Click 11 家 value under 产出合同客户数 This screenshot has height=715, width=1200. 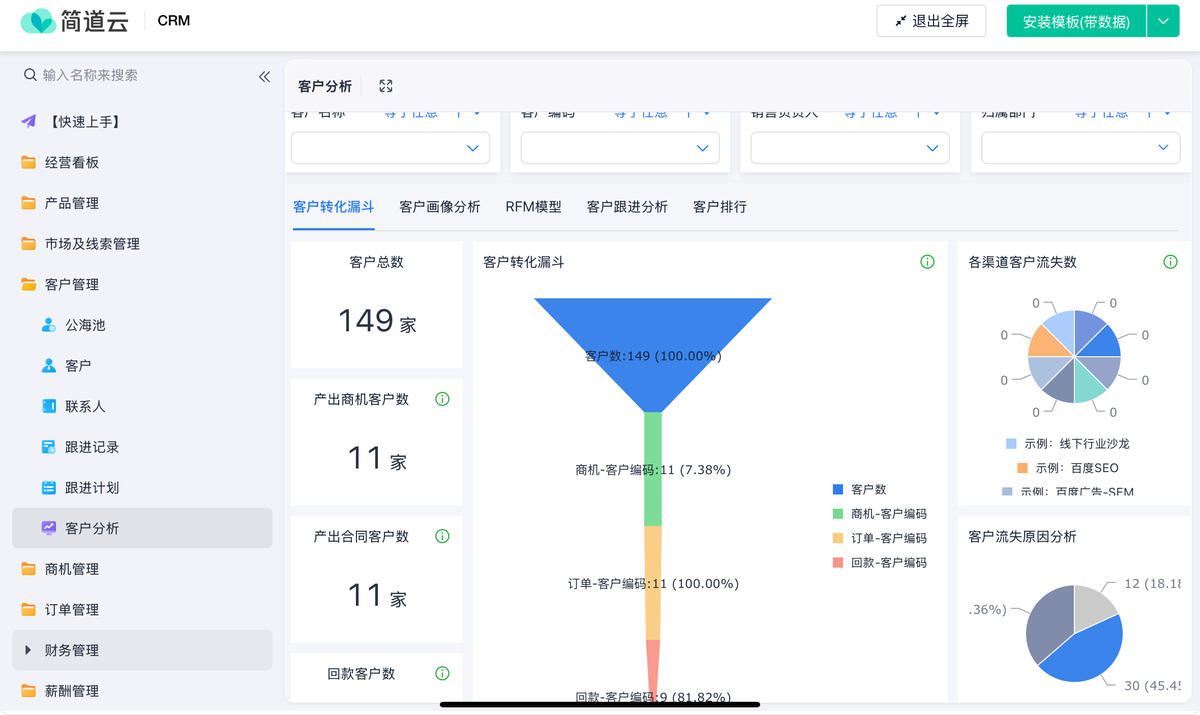pyautogui.click(x=377, y=595)
